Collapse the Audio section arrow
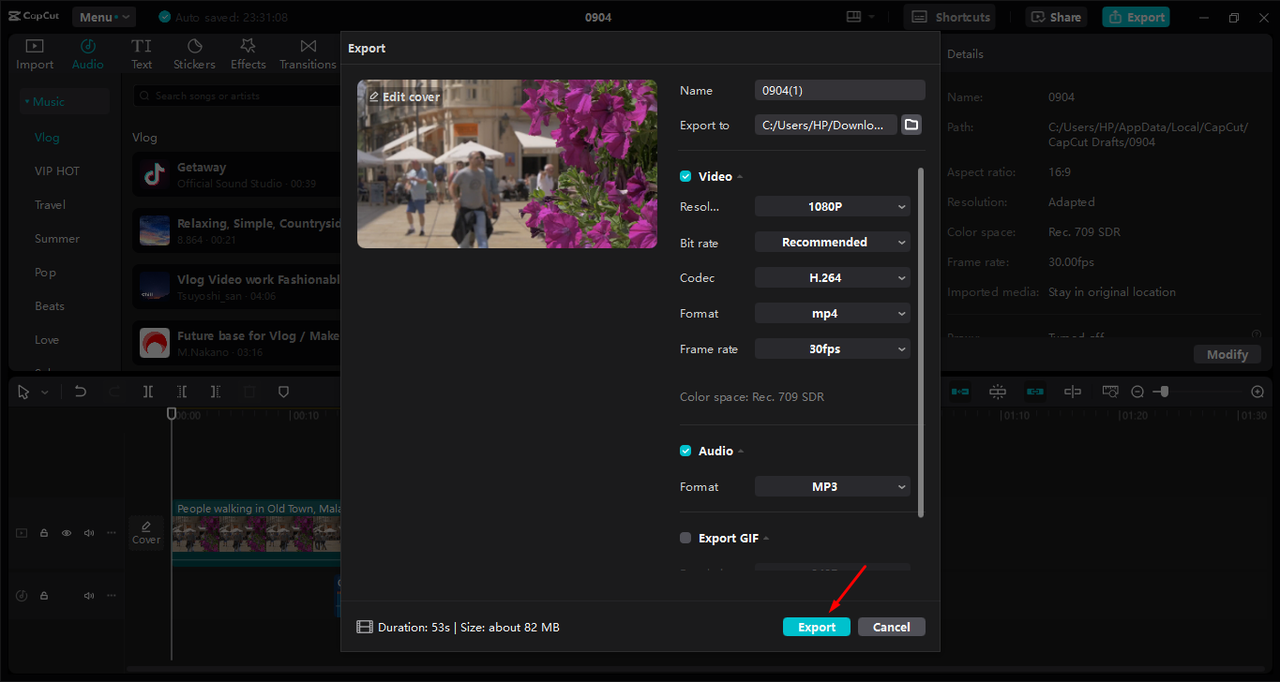Screen dimensions: 1280x682 pos(741,452)
